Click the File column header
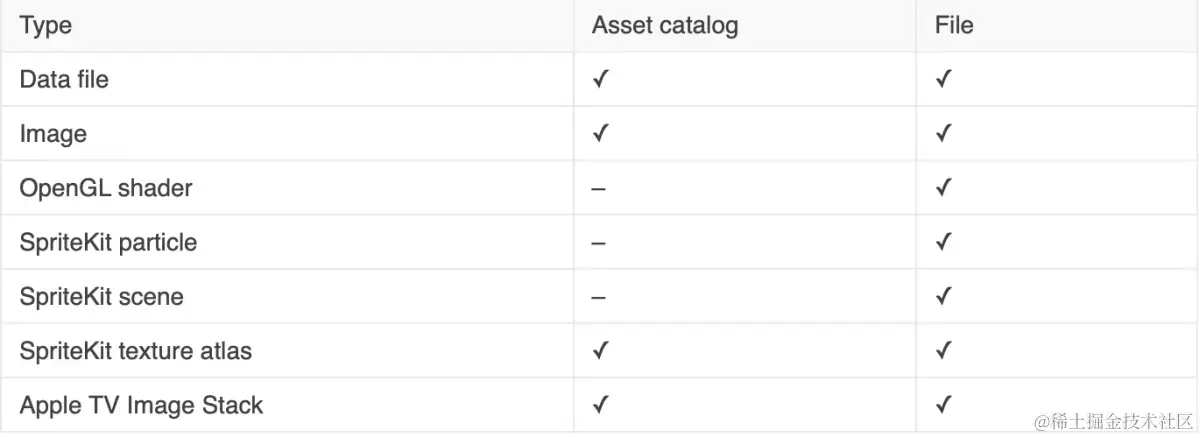 click(x=954, y=26)
